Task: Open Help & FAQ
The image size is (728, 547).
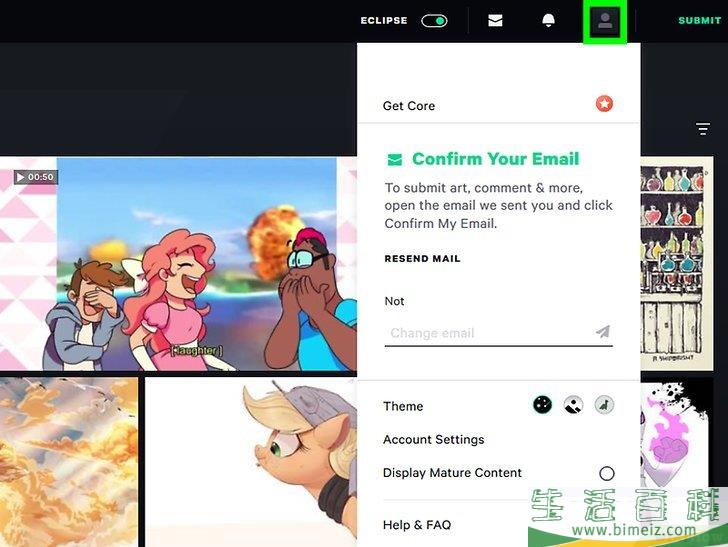Action: point(417,525)
